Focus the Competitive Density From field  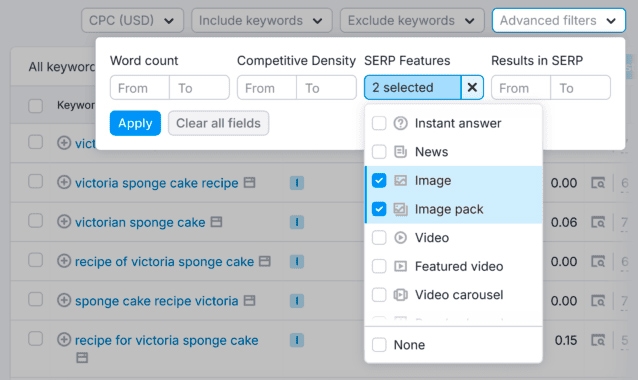(267, 87)
